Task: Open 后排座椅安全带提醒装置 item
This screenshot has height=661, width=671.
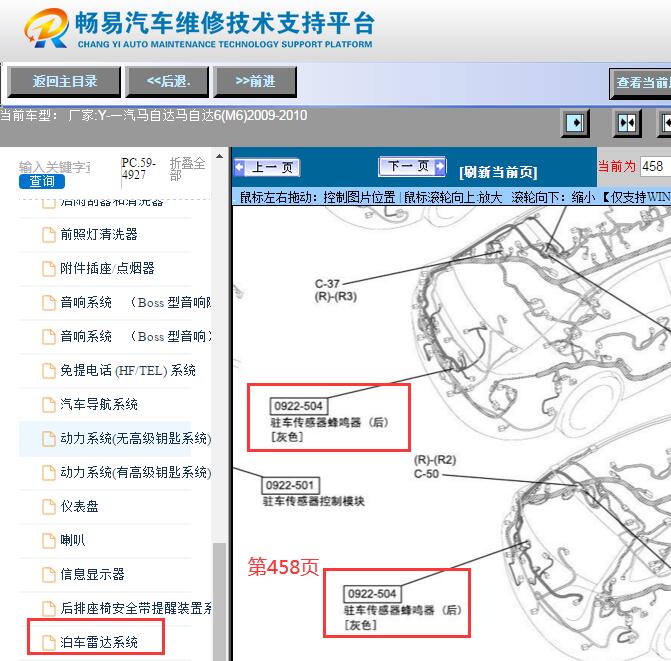Action: coord(136,608)
